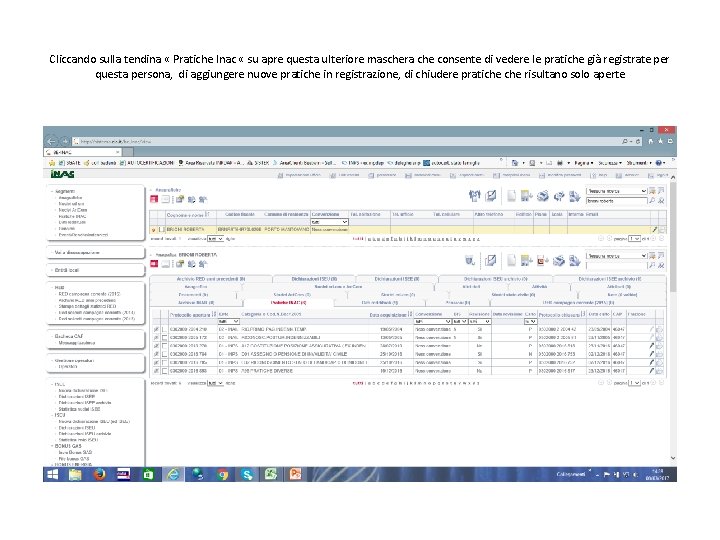Image resolution: width=720 pixels, height=540 pixels.
Task: Open 'Nessuna ricerca' dropdown in lower panel
Action: click(616, 255)
